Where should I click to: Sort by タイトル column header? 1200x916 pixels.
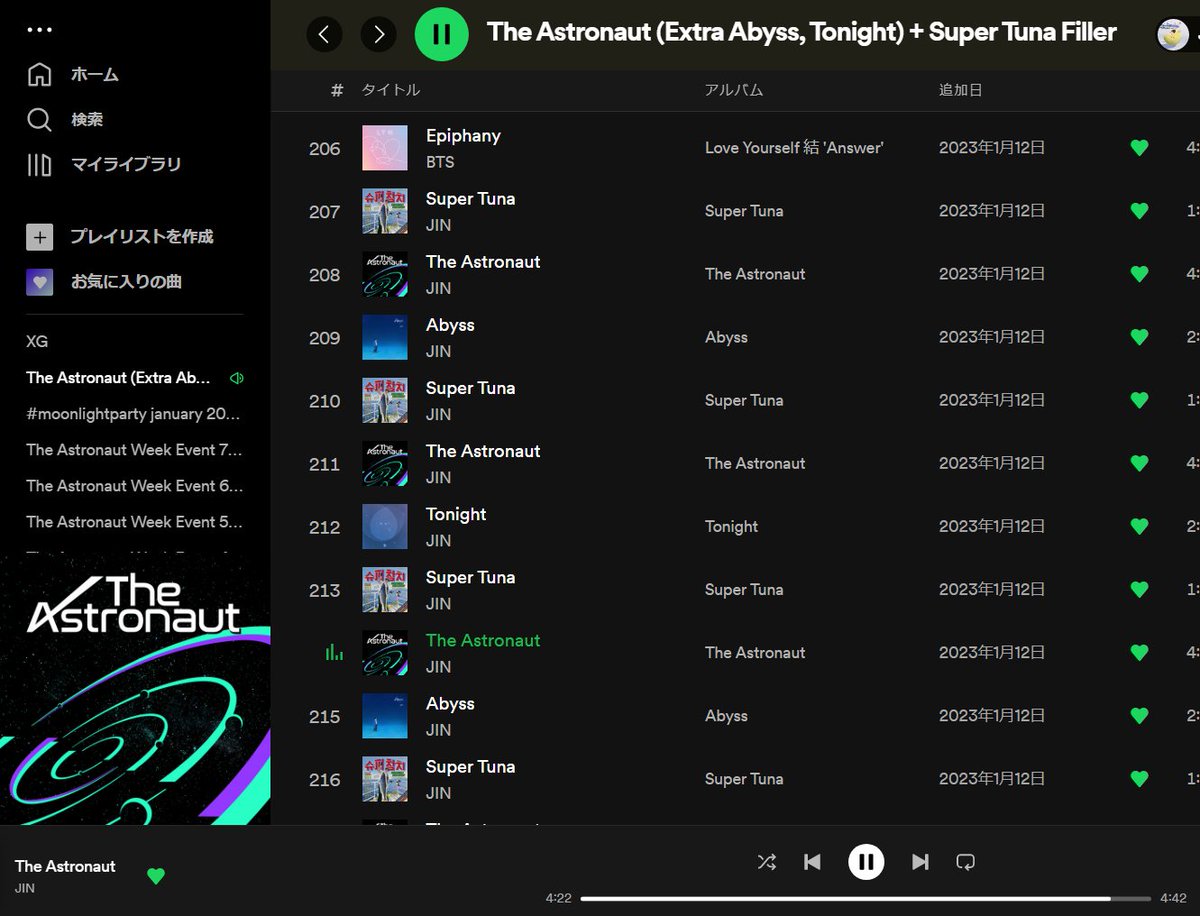click(x=391, y=90)
